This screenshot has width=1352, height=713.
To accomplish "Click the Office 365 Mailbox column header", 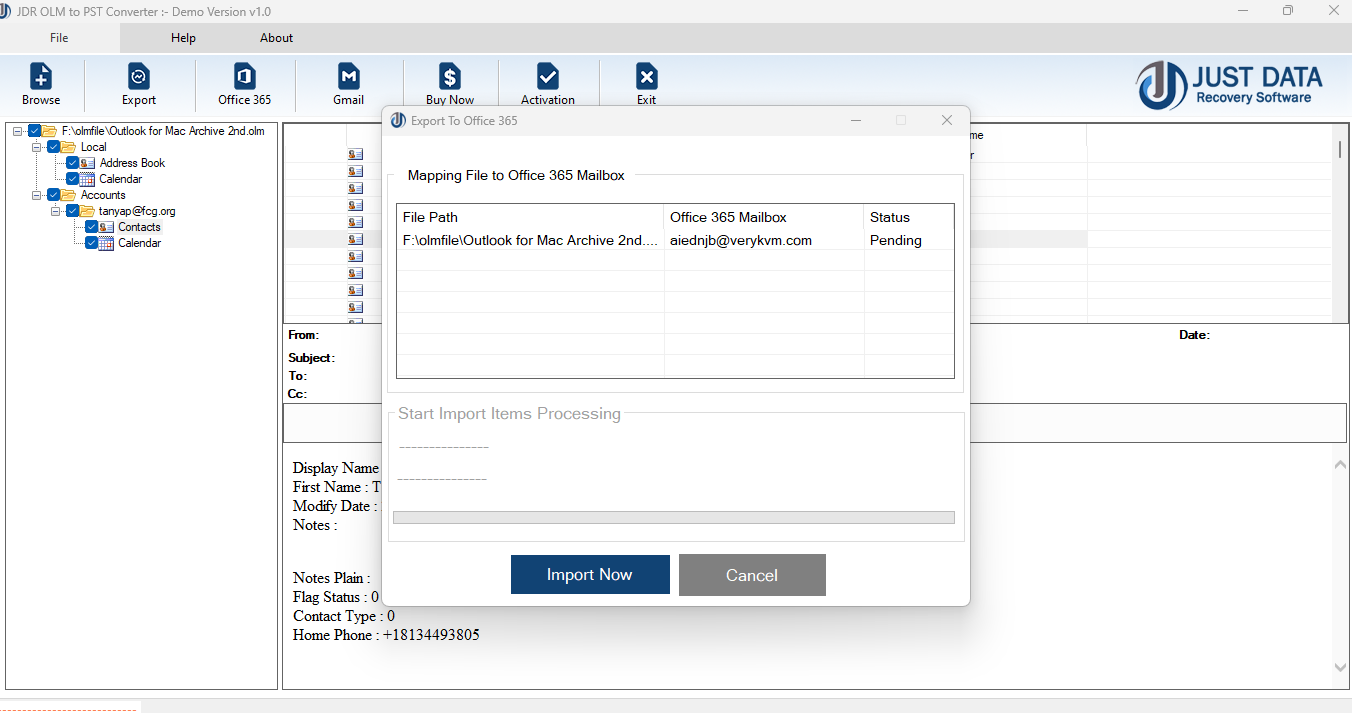I will click(764, 217).
